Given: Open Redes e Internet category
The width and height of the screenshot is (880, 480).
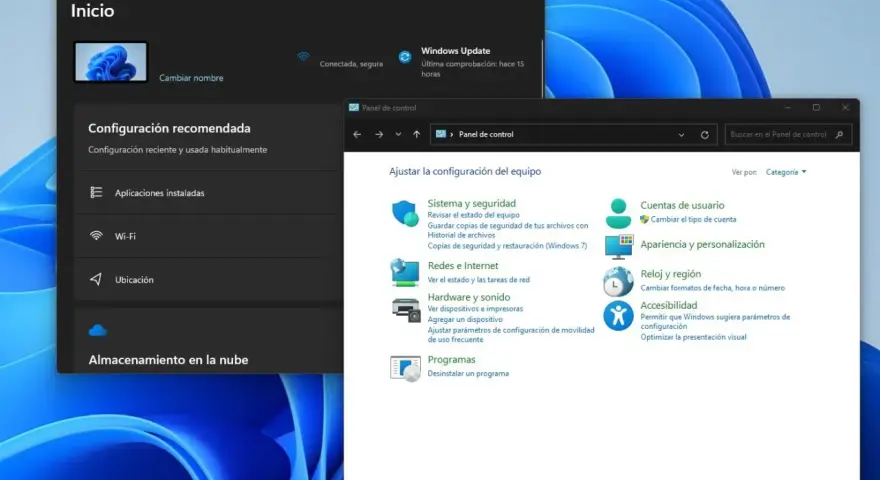Looking at the screenshot, I should (462, 266).
